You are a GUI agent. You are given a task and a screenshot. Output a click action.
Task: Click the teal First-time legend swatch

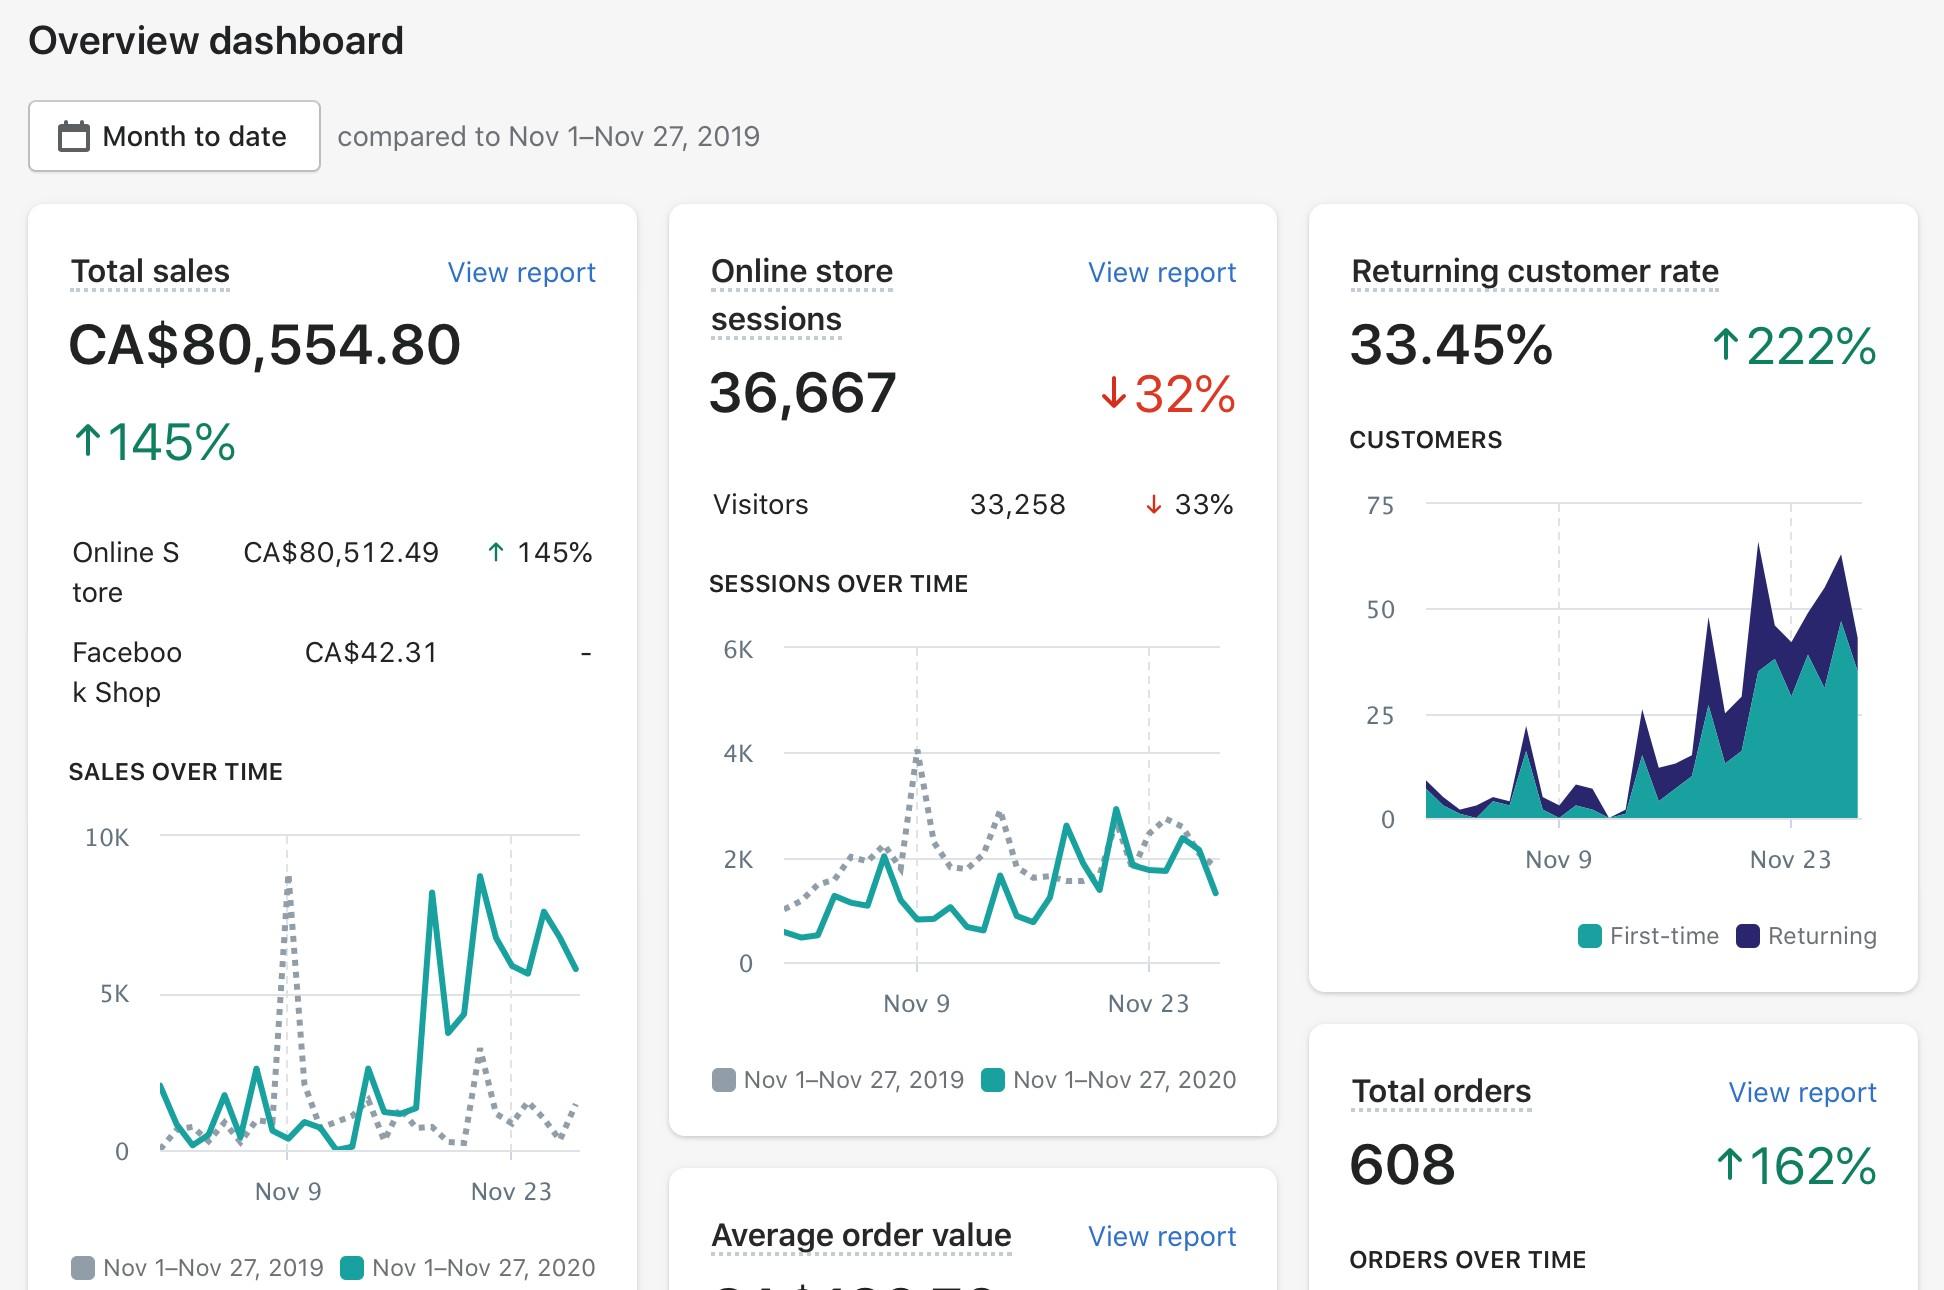click(1589, 936)
